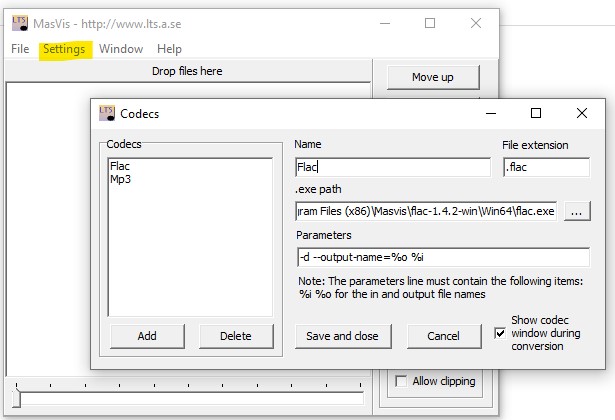Click the MasVis app icon in title bar
Screen dimensions: 615x420
(19, 23)
